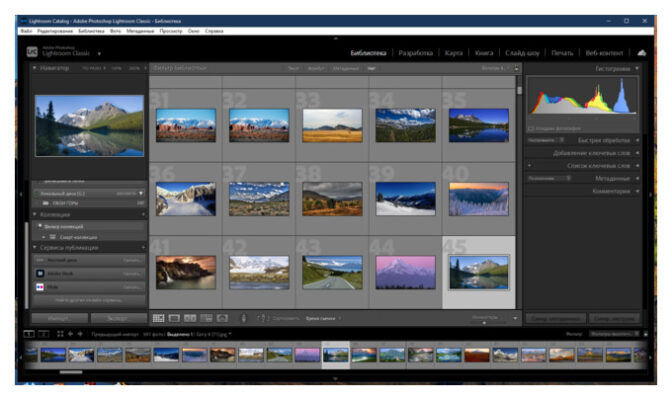Hide filmstrip with bottom edge arrow
This screenshot has width=672, height=400.
(x=336, y=379)
